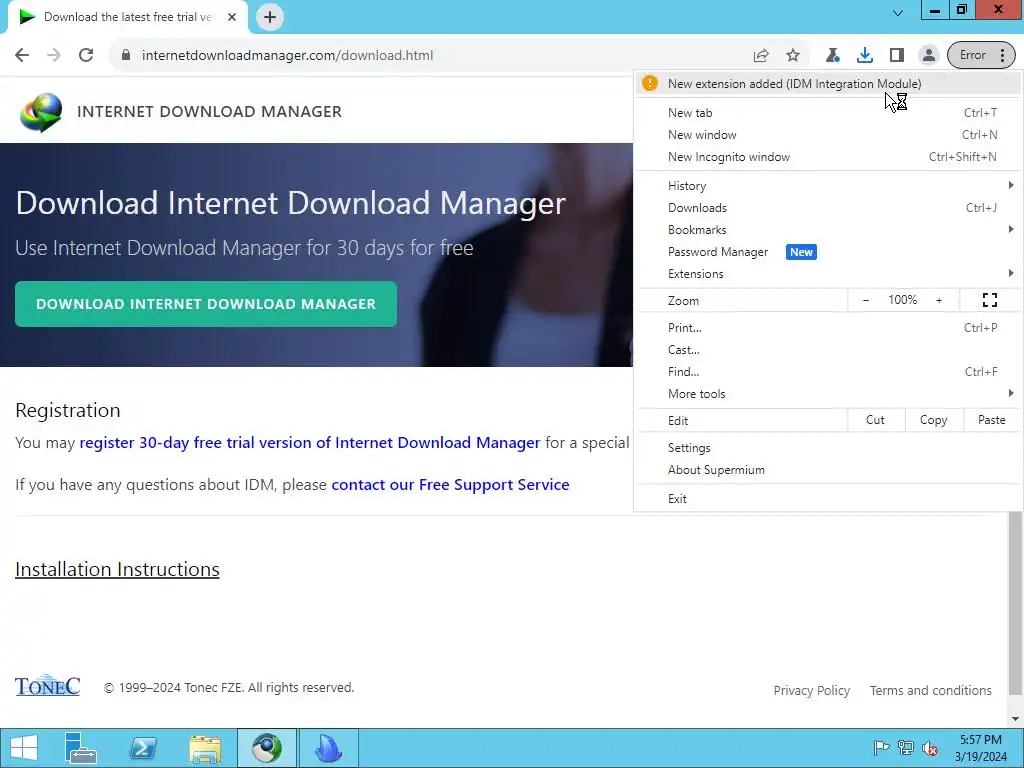Go back with the browser back arrow

(x=22, y=55)
